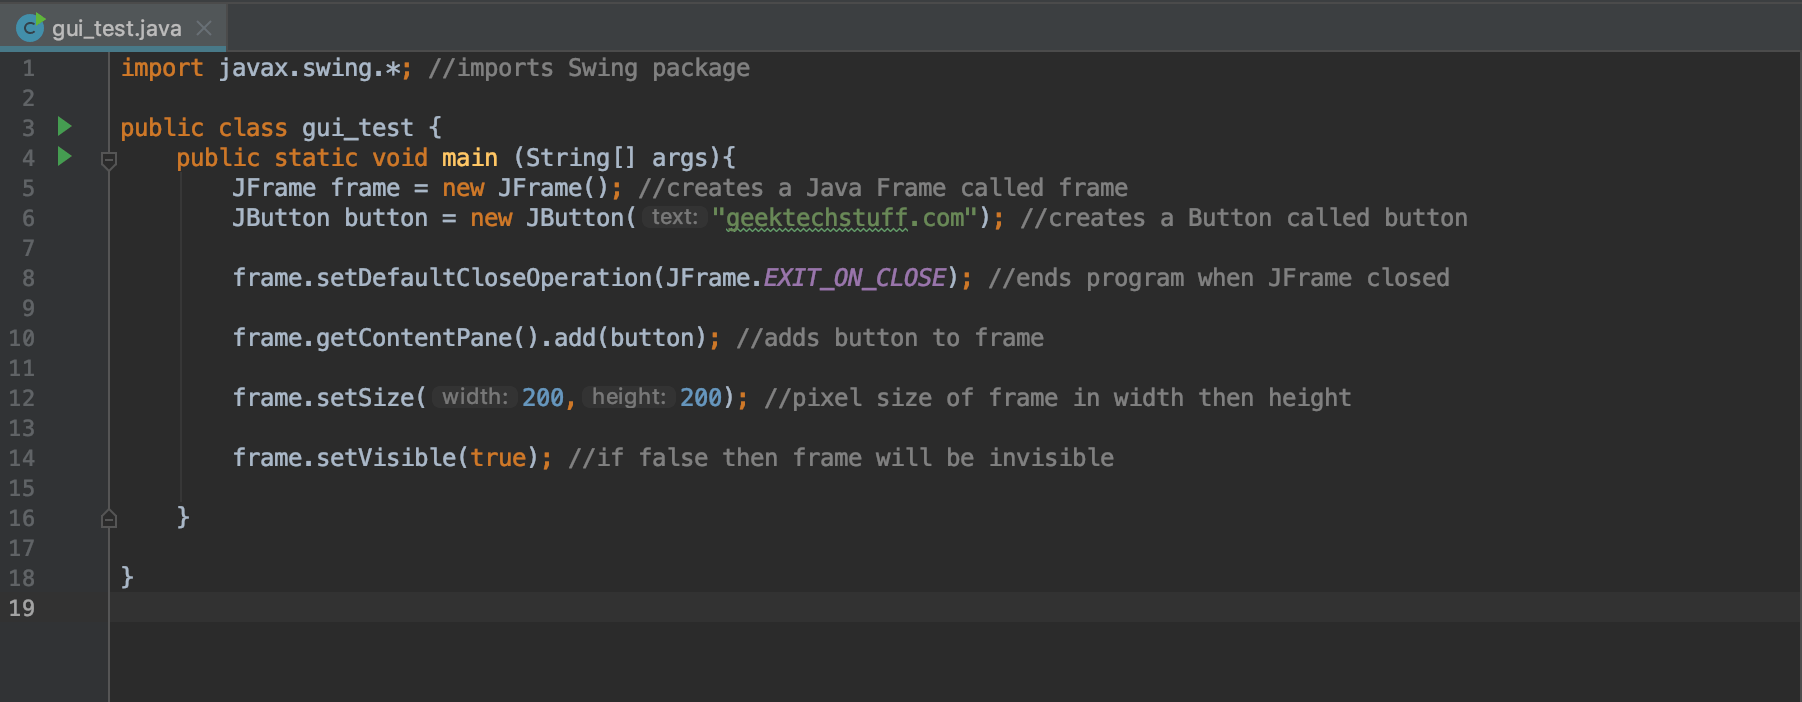Click the "geektechstuff.com" string literal
Image resolution: width=1802 pixels, height=702 pixels.
(844, 218)
